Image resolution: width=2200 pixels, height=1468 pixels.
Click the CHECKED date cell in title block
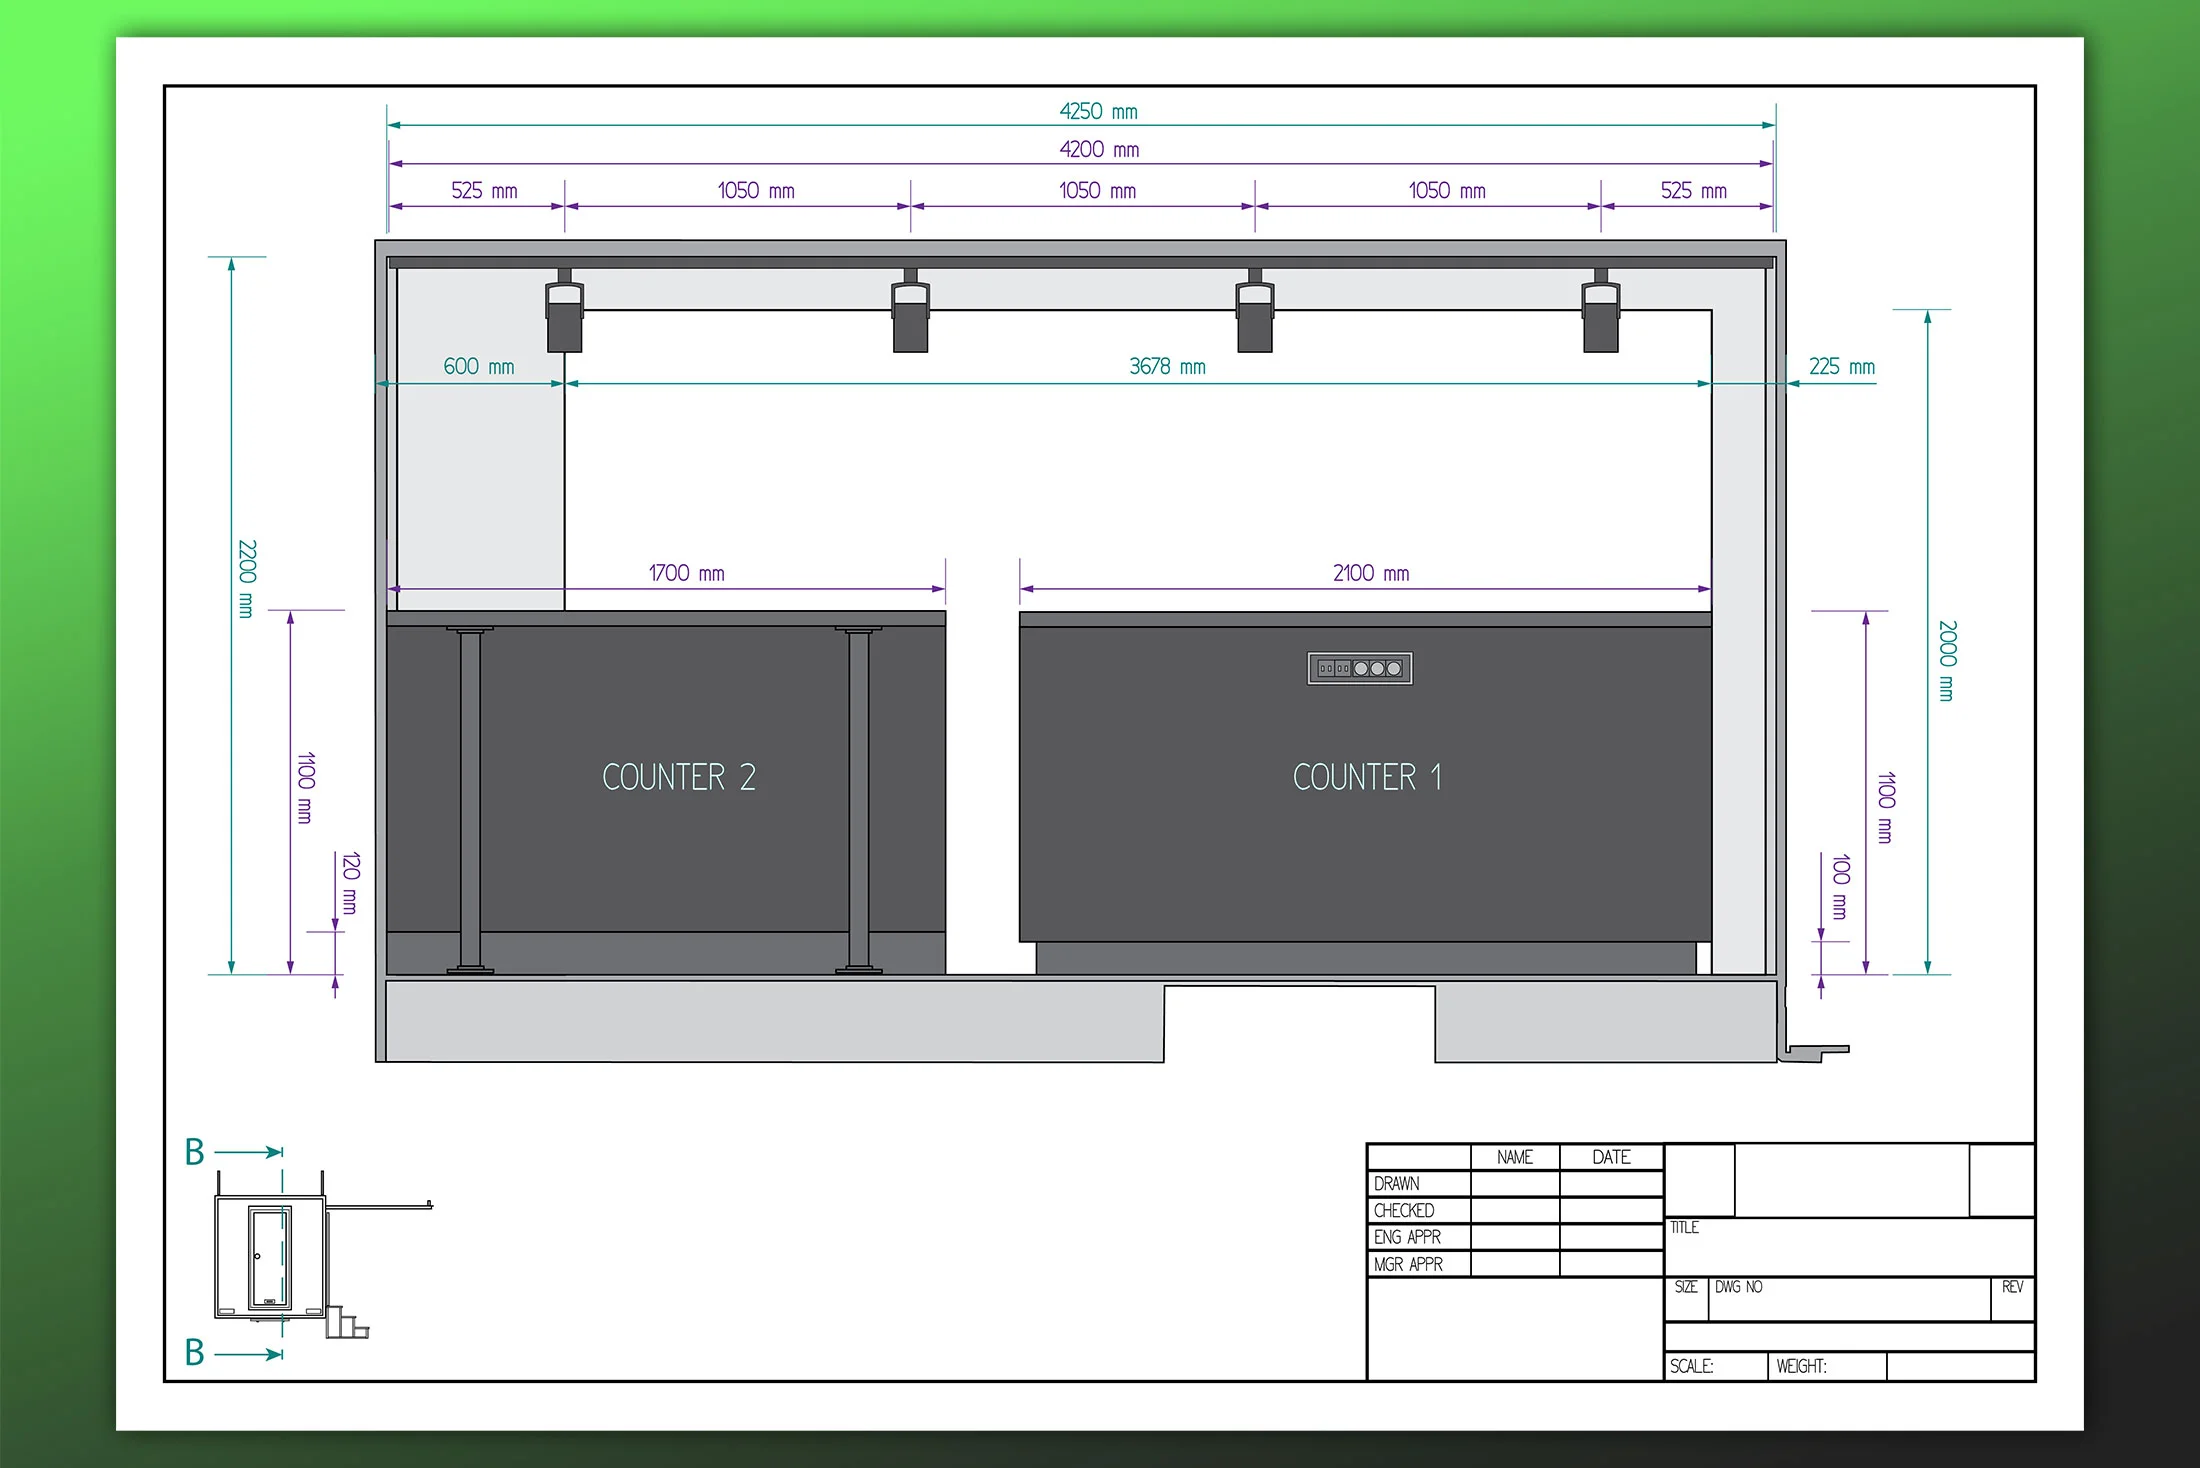click(1611, 1211)
